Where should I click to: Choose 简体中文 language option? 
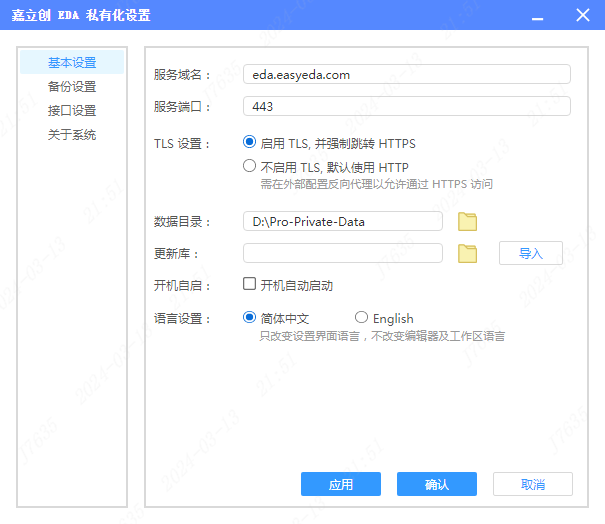[x=250, y=317]
